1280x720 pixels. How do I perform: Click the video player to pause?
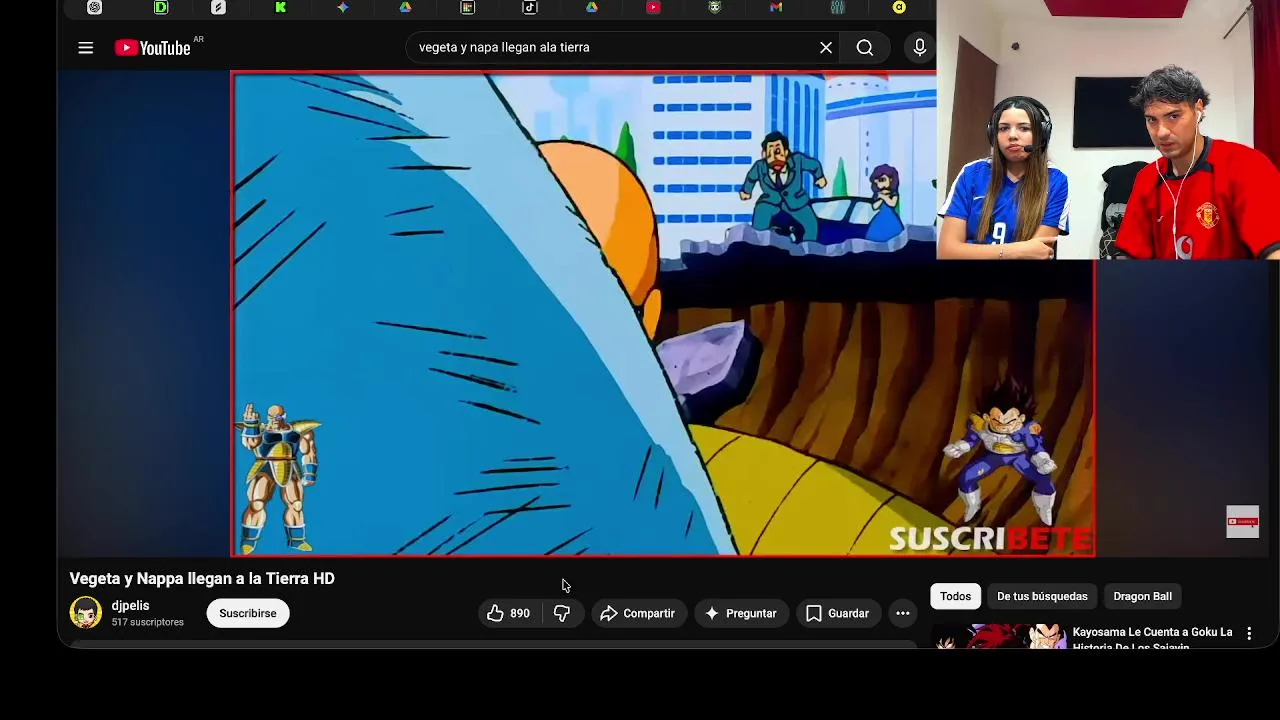click(x=584, y=313)
